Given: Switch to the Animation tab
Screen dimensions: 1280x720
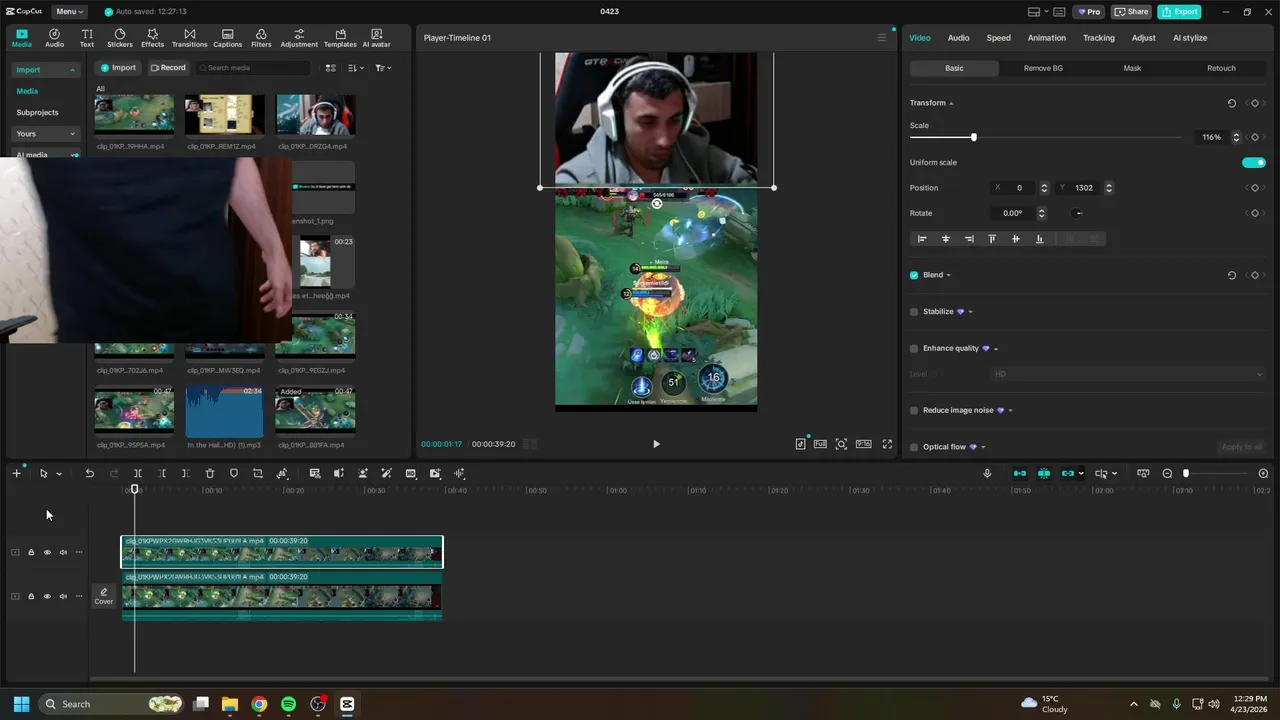Looking at the screenshot, I should [x=1046, y=38].
